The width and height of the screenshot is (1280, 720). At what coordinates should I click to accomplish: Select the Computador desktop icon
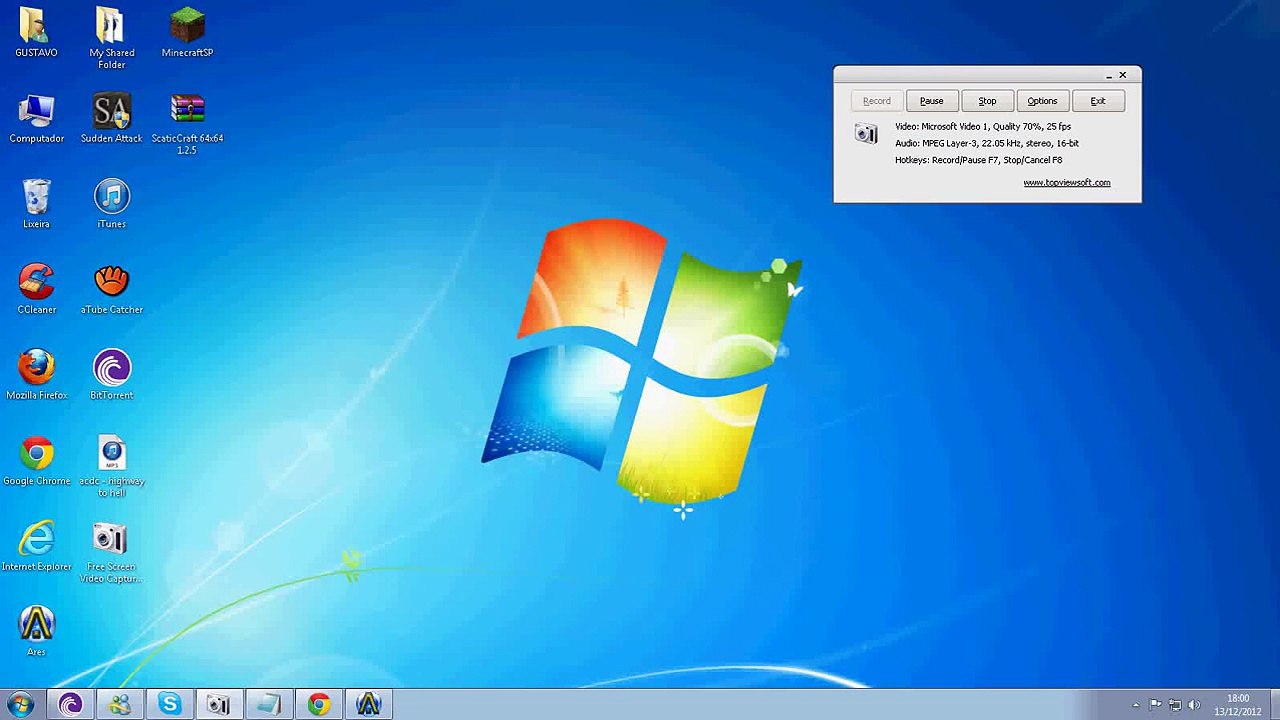click(36, 119)
